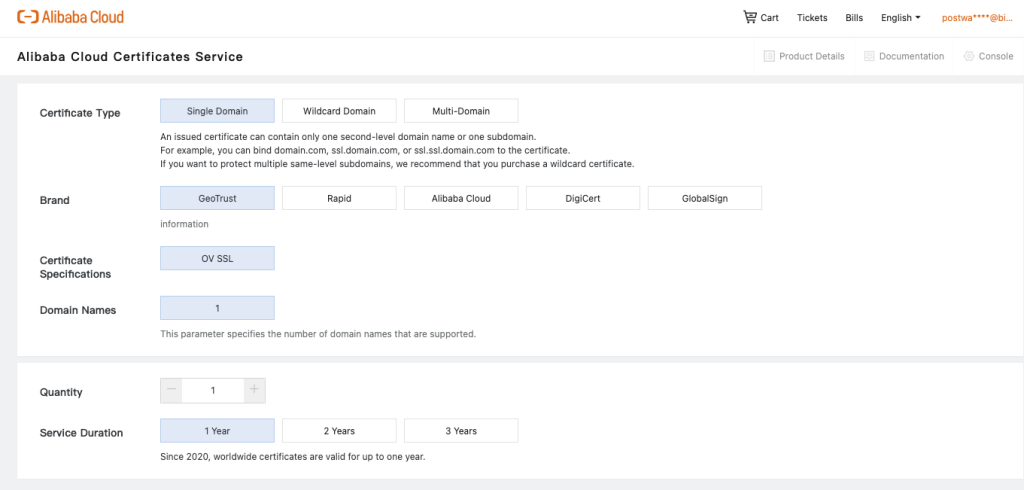The height and width of the screenshot is (490, 1024).
Task: Select 2 Years service duration
Action: tap(339, 431)
